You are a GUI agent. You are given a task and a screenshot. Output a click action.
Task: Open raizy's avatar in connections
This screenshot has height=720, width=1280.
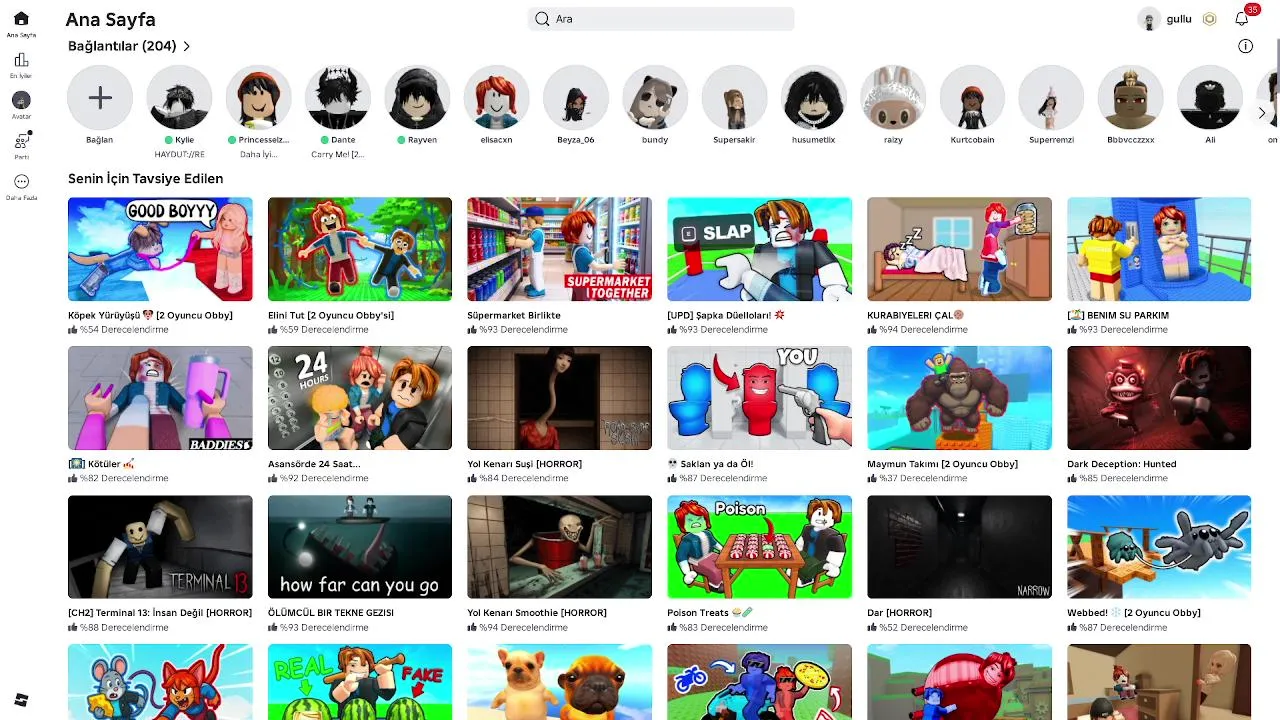[893, 98]
